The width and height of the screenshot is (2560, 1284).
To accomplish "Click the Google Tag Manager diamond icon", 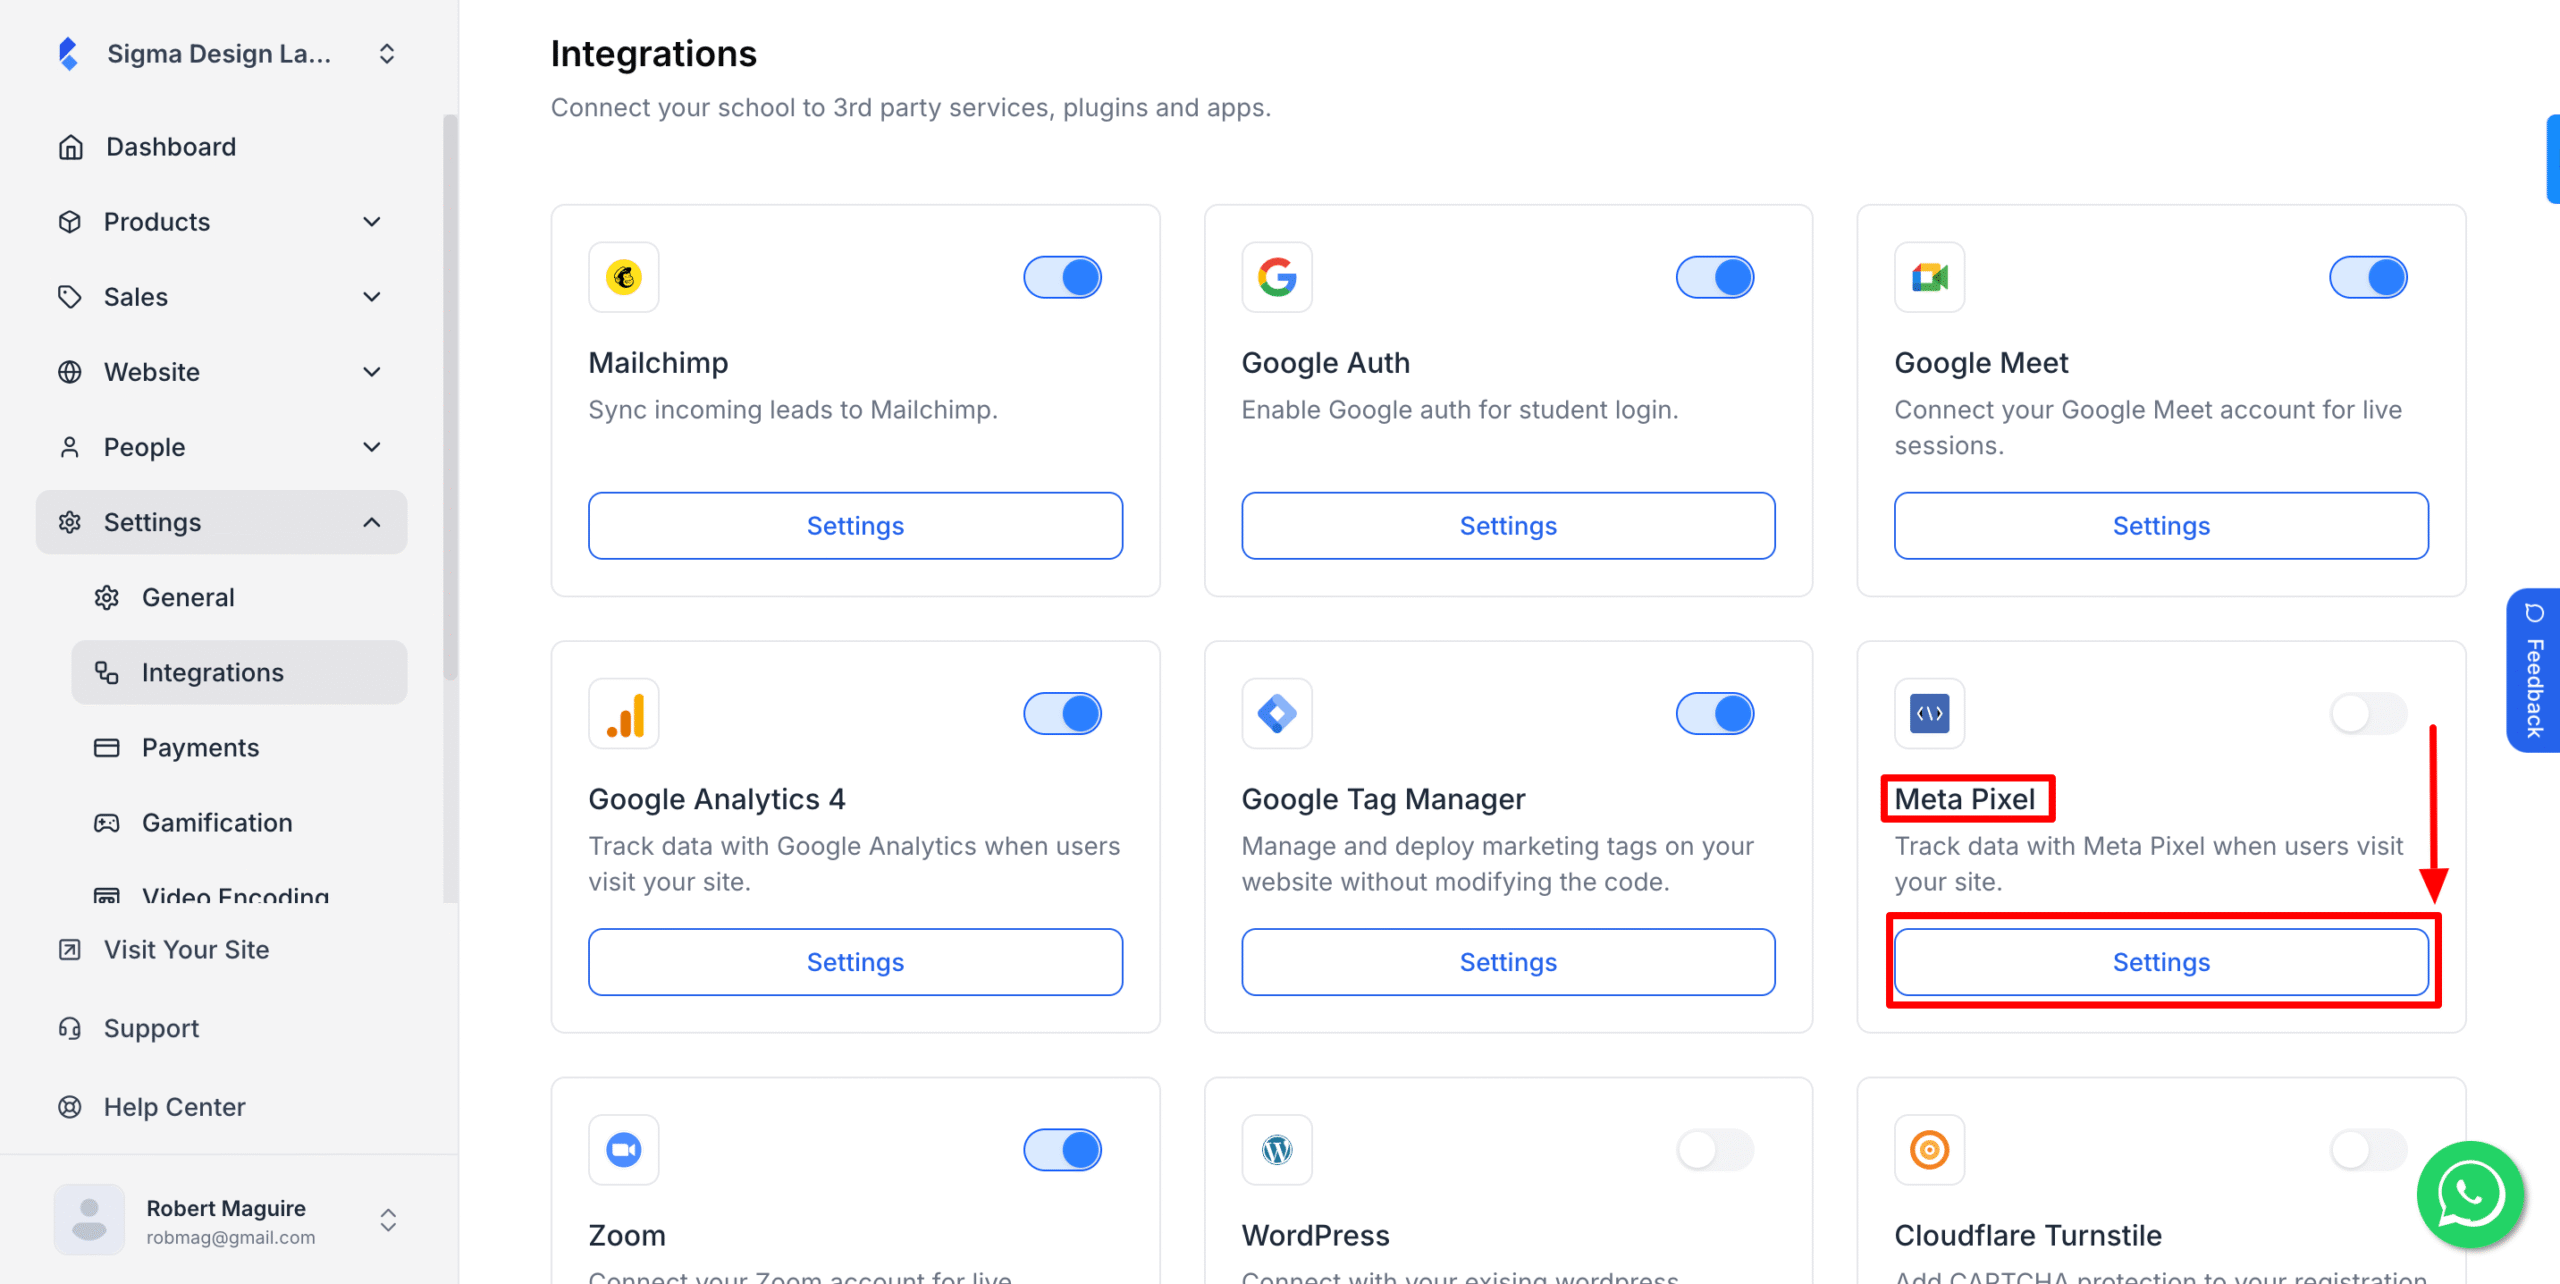I will click(1277, 714).
